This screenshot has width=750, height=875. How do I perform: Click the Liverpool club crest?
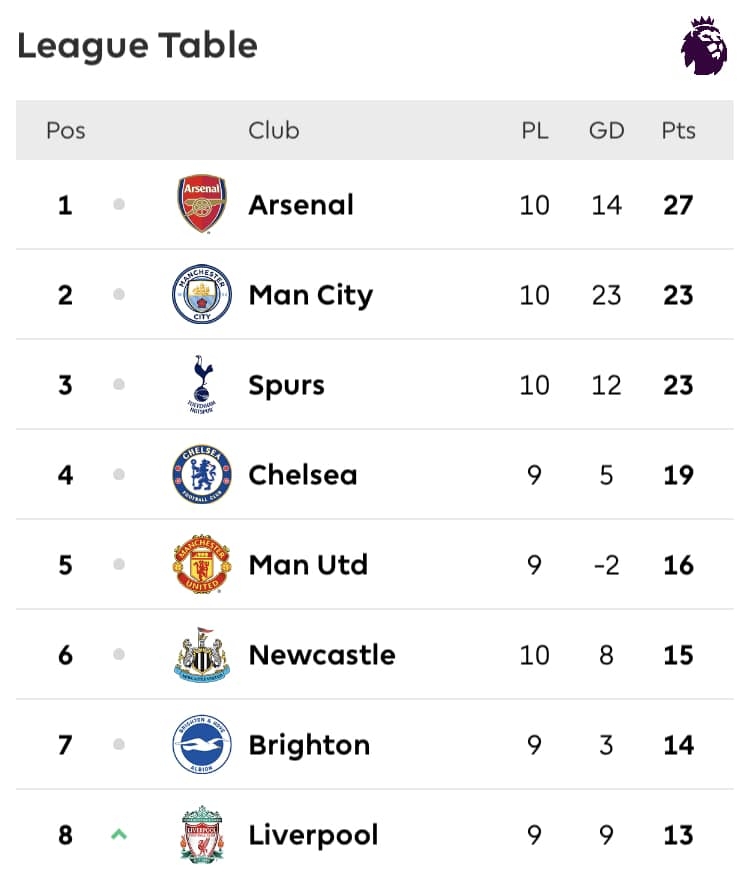(201, 834)
